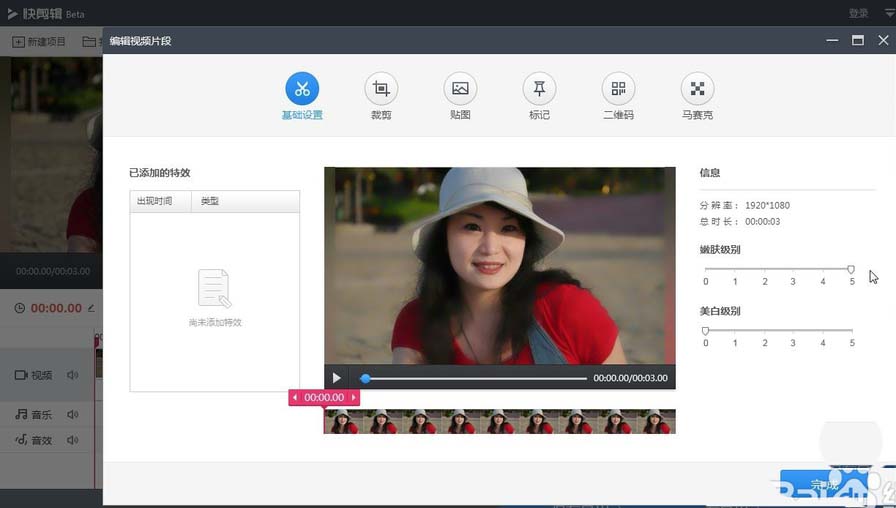Set 美白级别 slider to level 2
Image resolution: width=896 pixels, height=508 pixels.
[765, 330]
